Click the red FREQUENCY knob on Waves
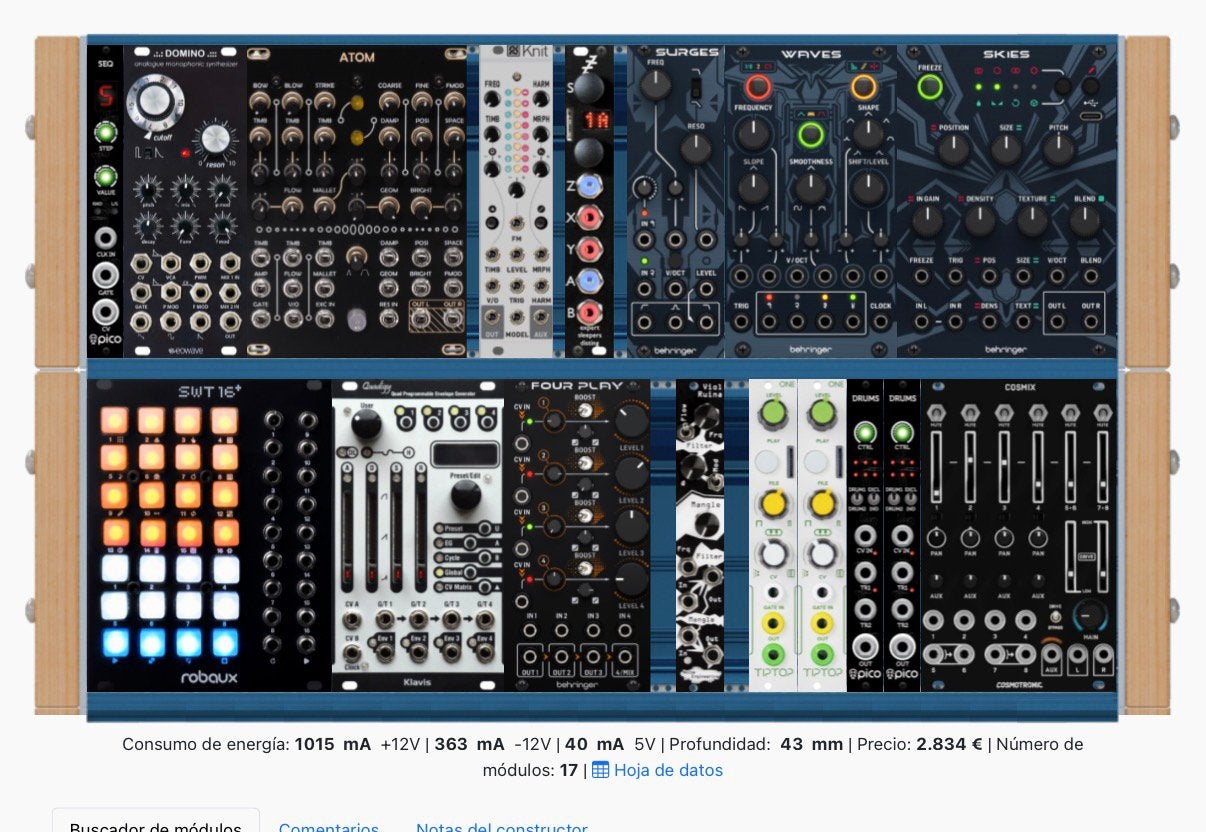Screen dimensions: 1206x832 756,88
